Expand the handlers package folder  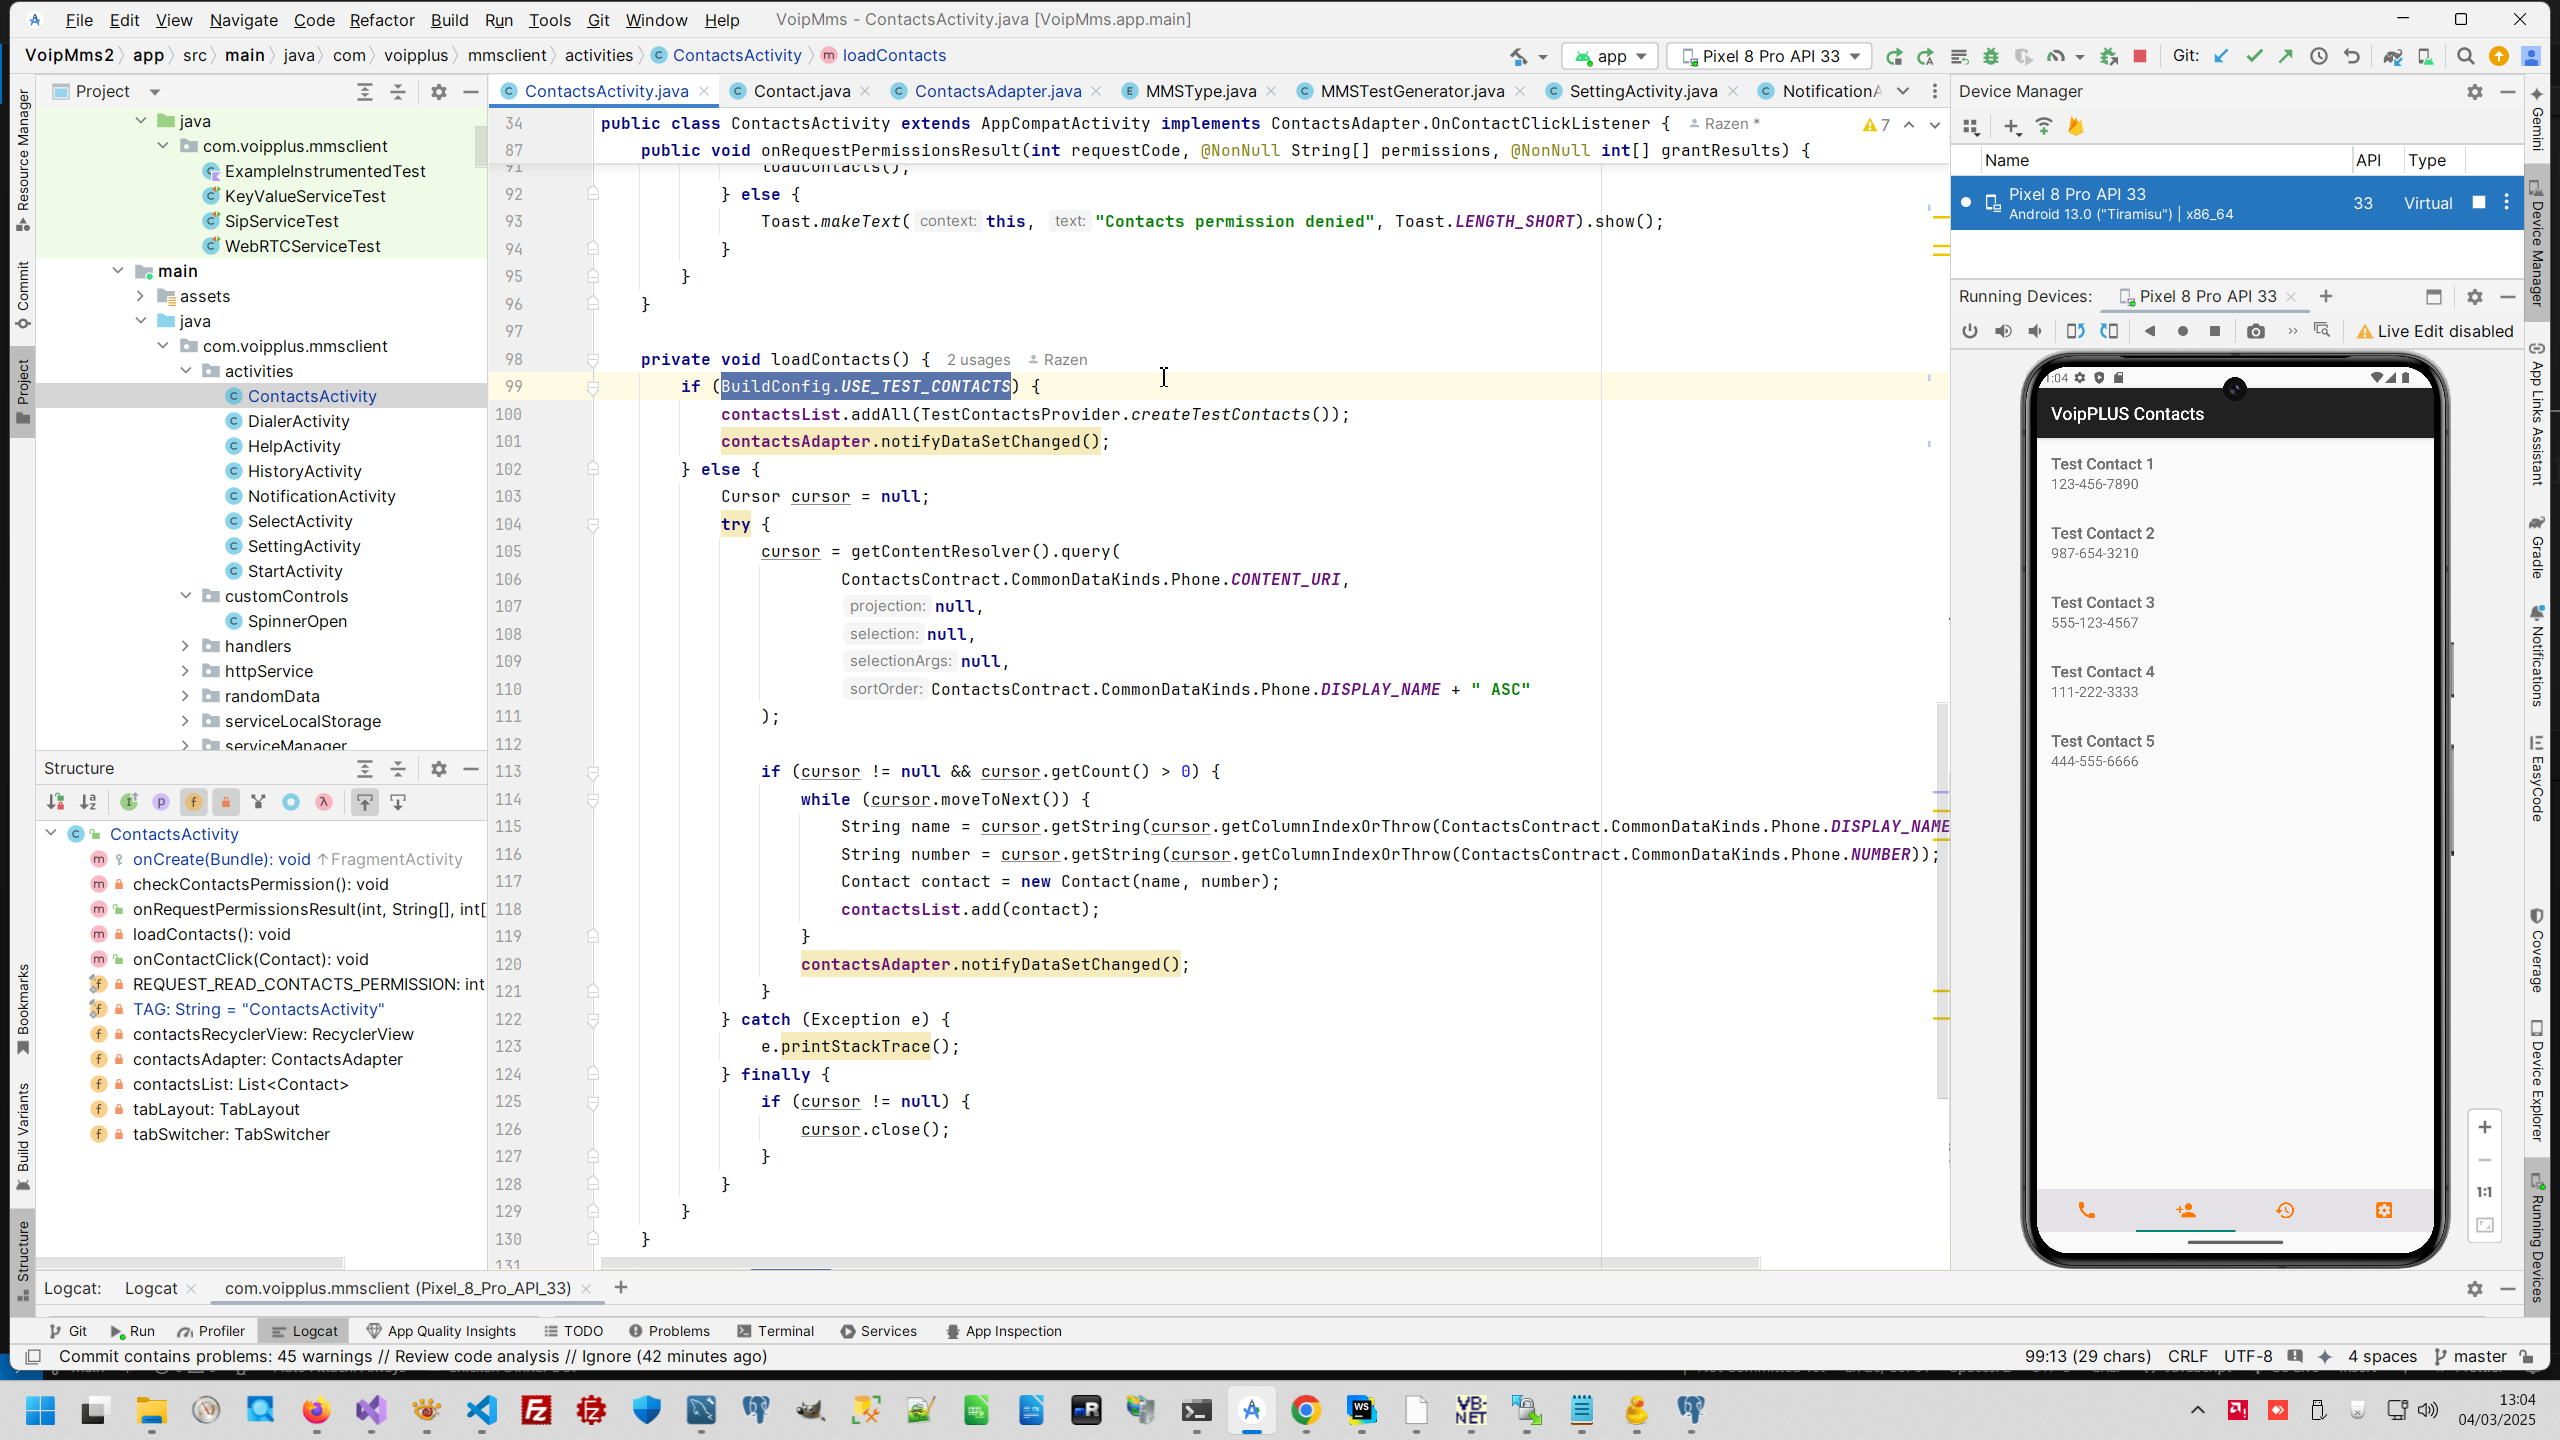click(x=185, y=646)
